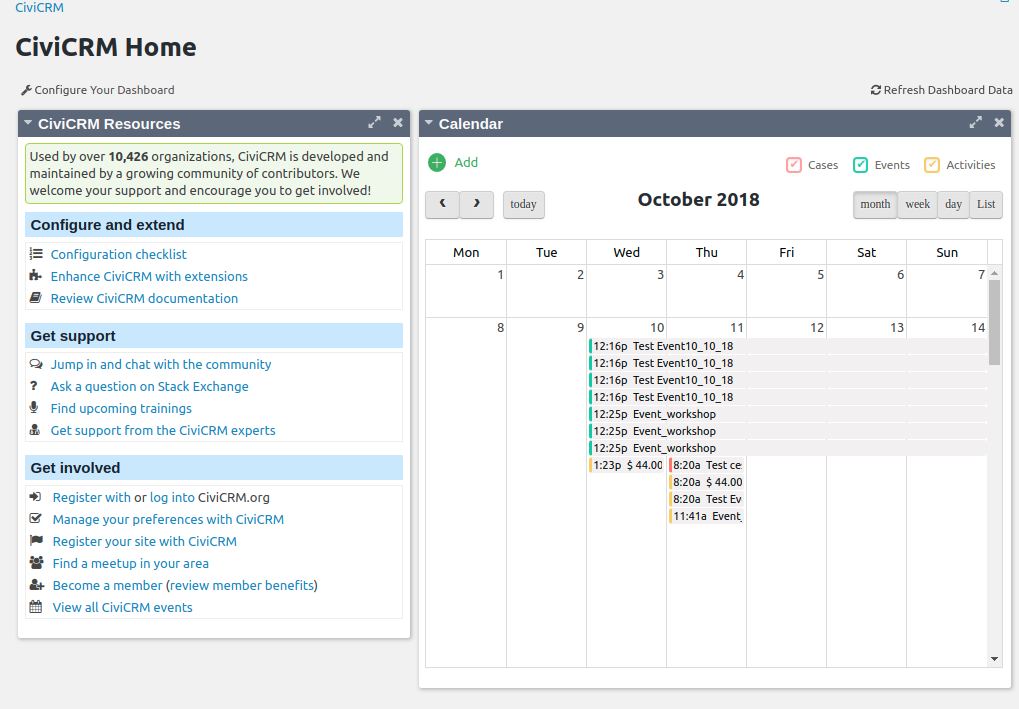Screen dimensions: 1019x709
Task: Click the Add link in the Calendar
Action: [466, 162]
